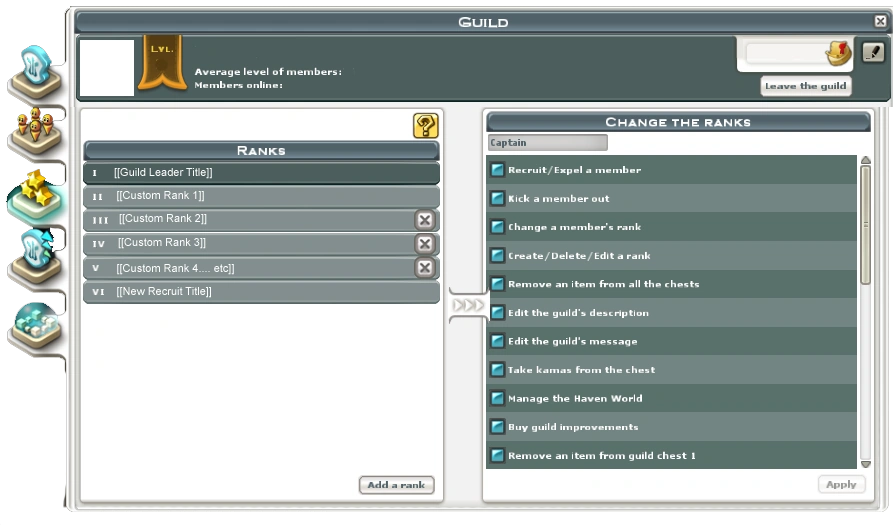893x525 pixels.
Task: Click the permissions list scrollbar thumb
Action: (x=866, y=225)
